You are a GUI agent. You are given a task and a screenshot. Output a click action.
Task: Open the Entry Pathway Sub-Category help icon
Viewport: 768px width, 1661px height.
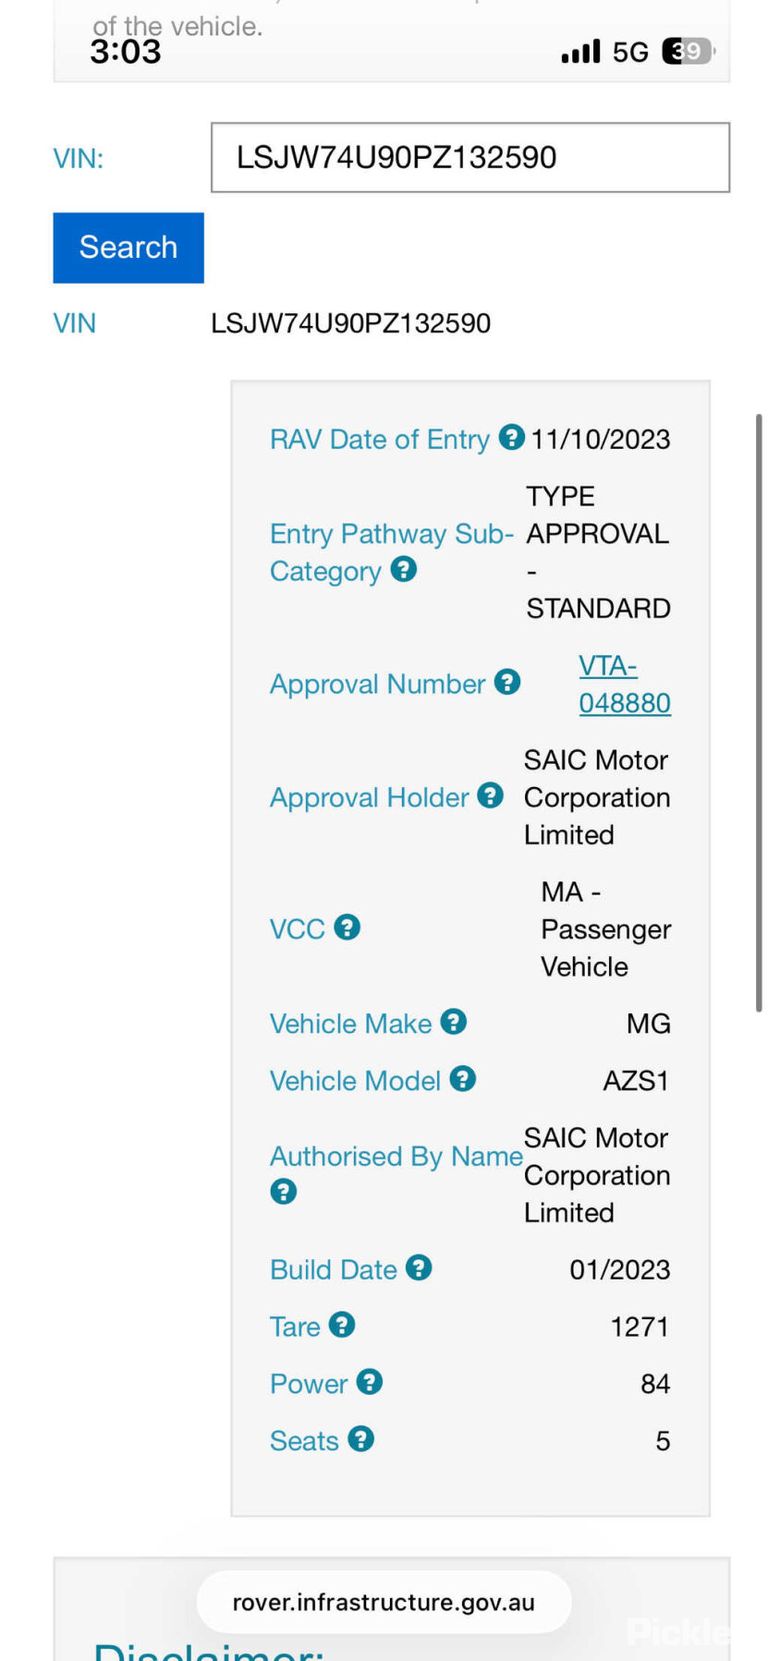point(403,569)
